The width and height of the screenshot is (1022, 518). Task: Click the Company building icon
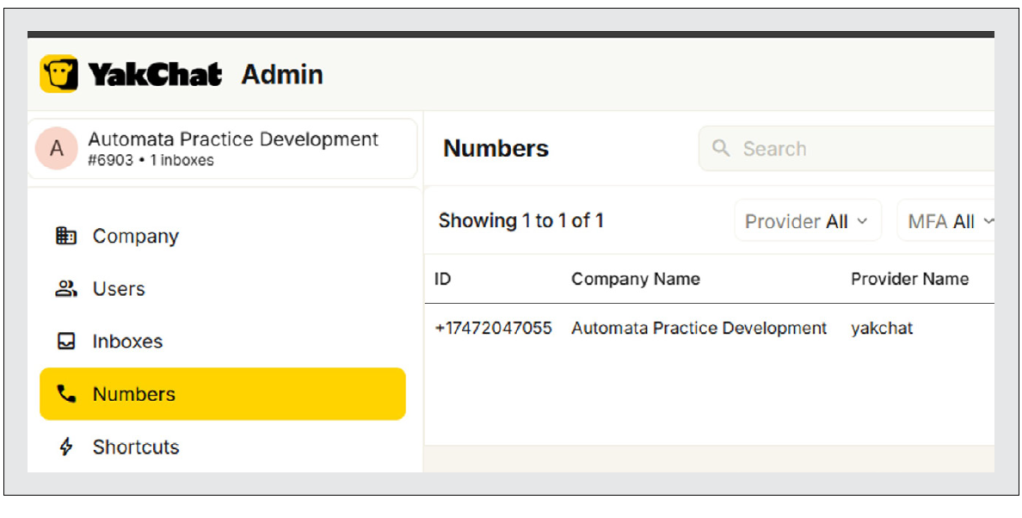coord(66,236)
